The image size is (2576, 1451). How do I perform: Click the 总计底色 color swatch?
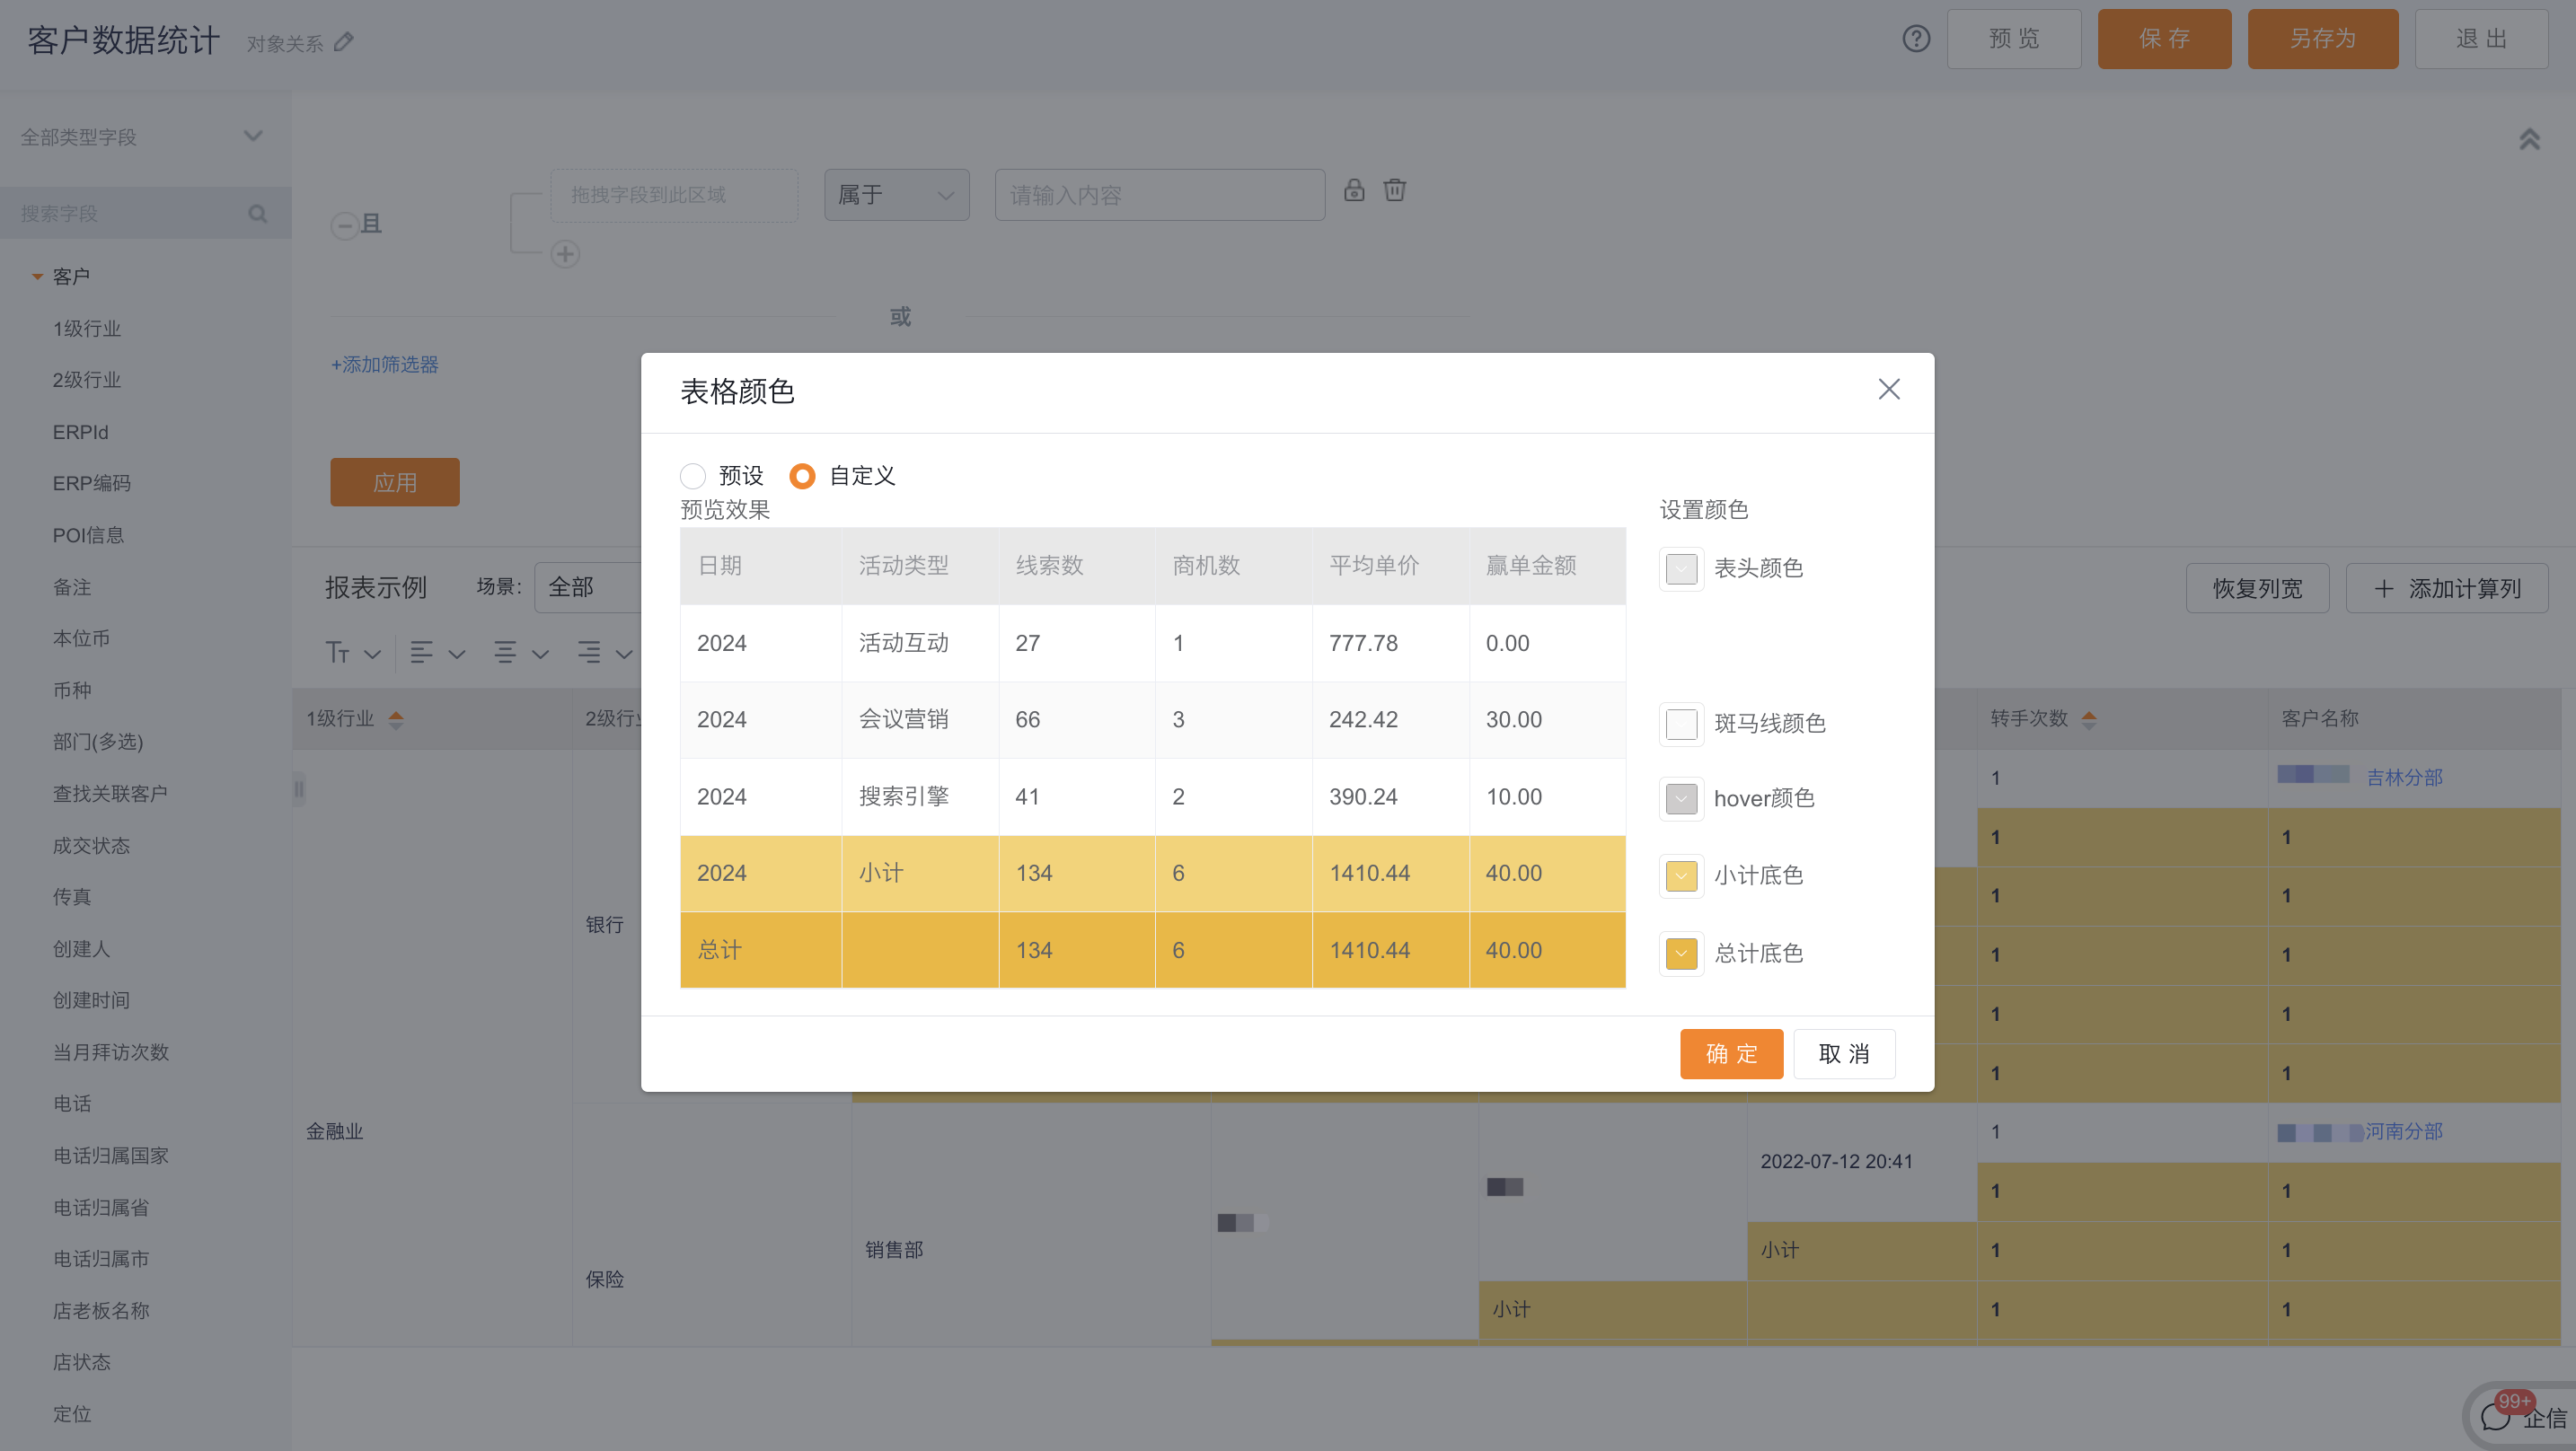[x=1681, y=953]
